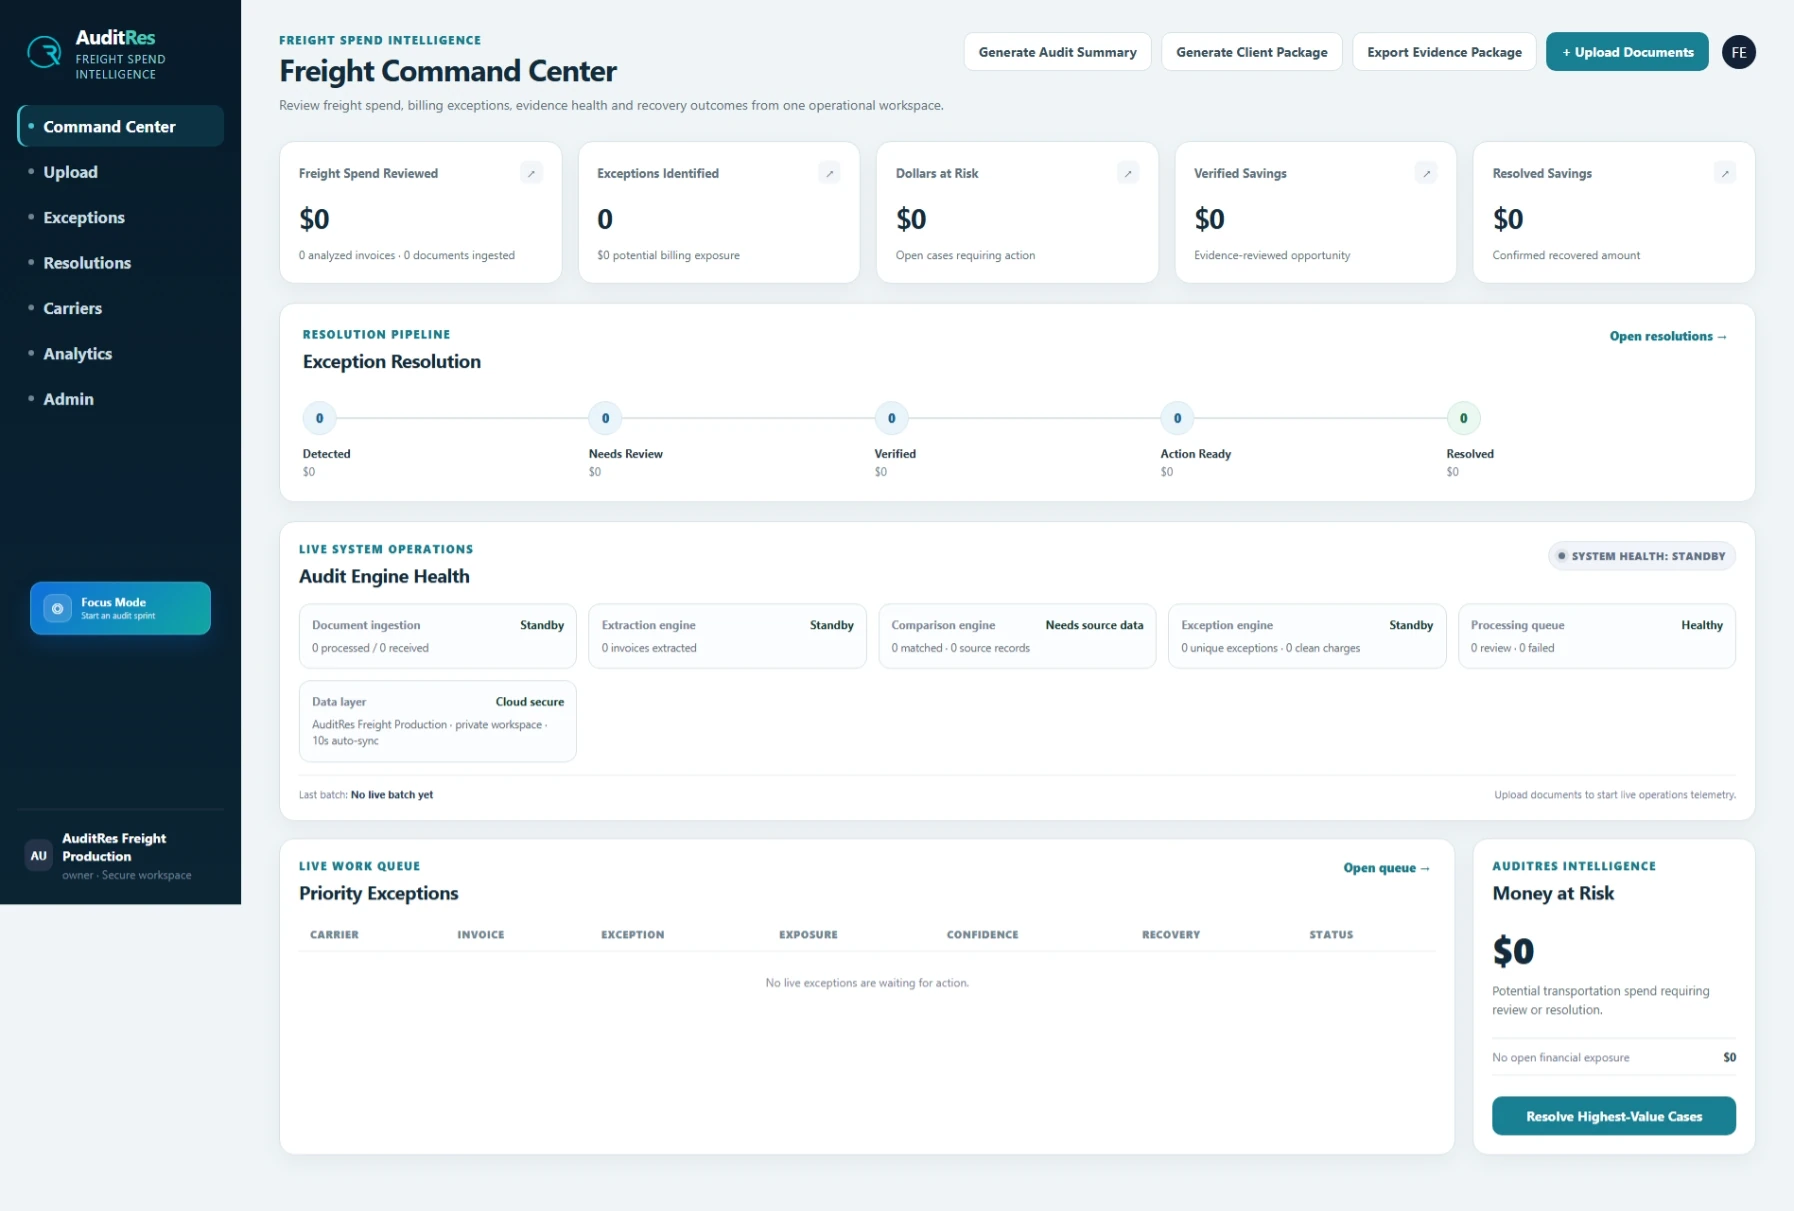Select the Action Ready pipeline stage circle
The height and width of the screenshot is (1211, 1794).
1177,418
